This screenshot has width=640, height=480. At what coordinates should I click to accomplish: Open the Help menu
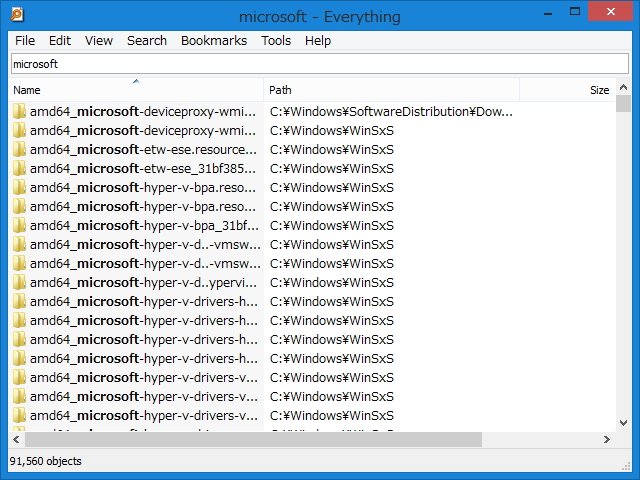(x=318, y=41)
